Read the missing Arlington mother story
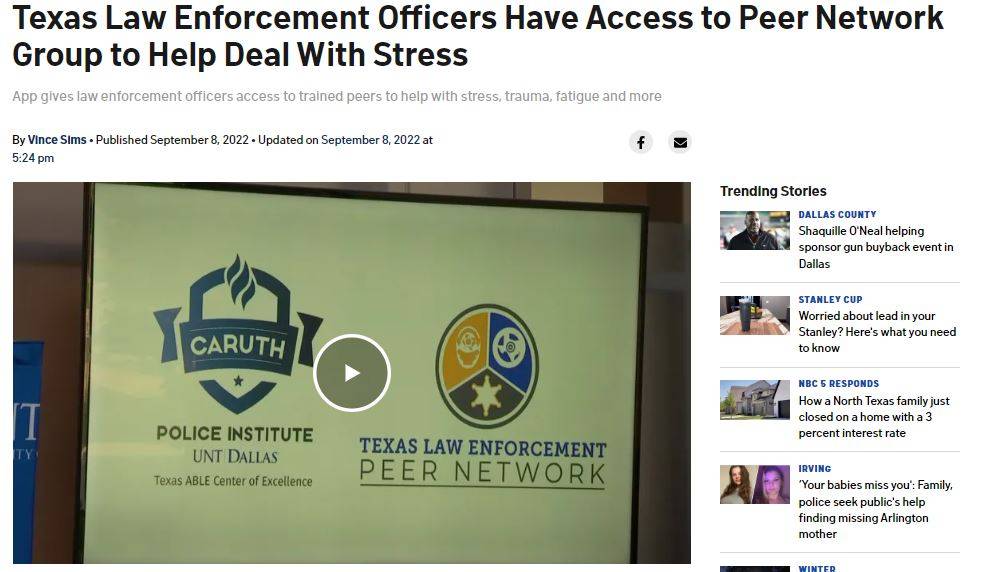 click(x=875, y=509)
